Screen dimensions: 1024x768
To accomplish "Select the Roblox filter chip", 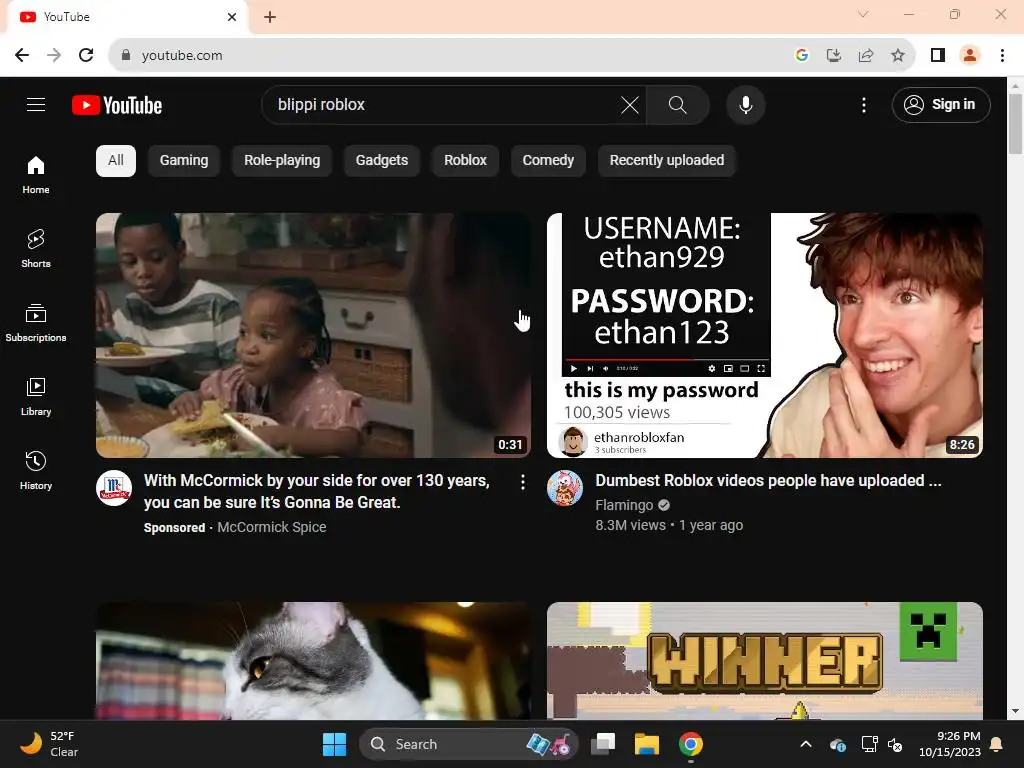I will [465, 161].
